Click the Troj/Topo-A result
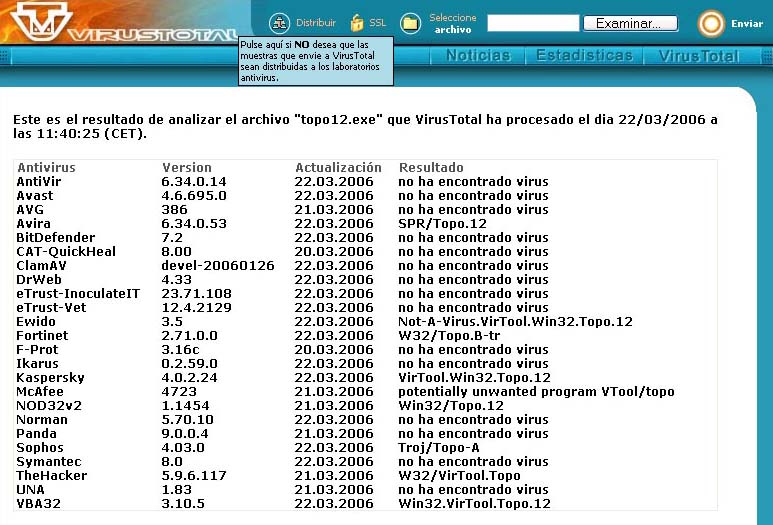The width and height of the screenshot is (773, 525). (438, 448)
